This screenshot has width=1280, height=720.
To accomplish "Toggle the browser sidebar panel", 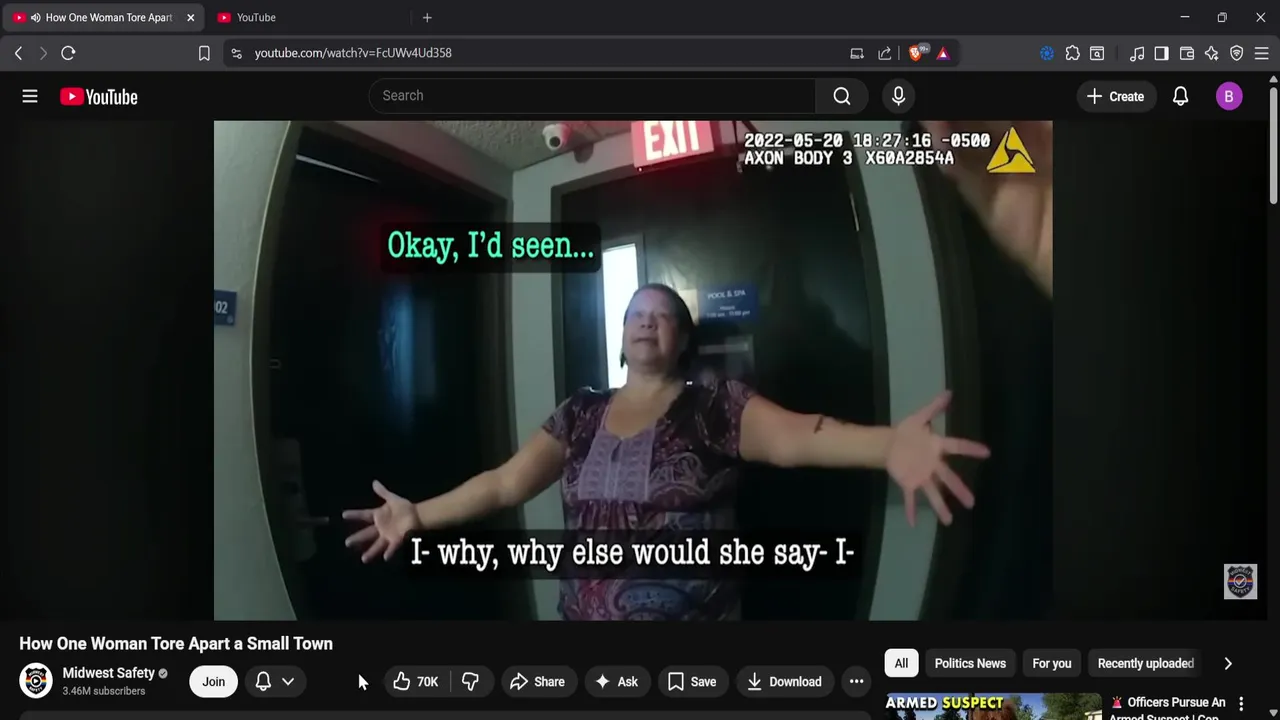I will pos(1161,53).
